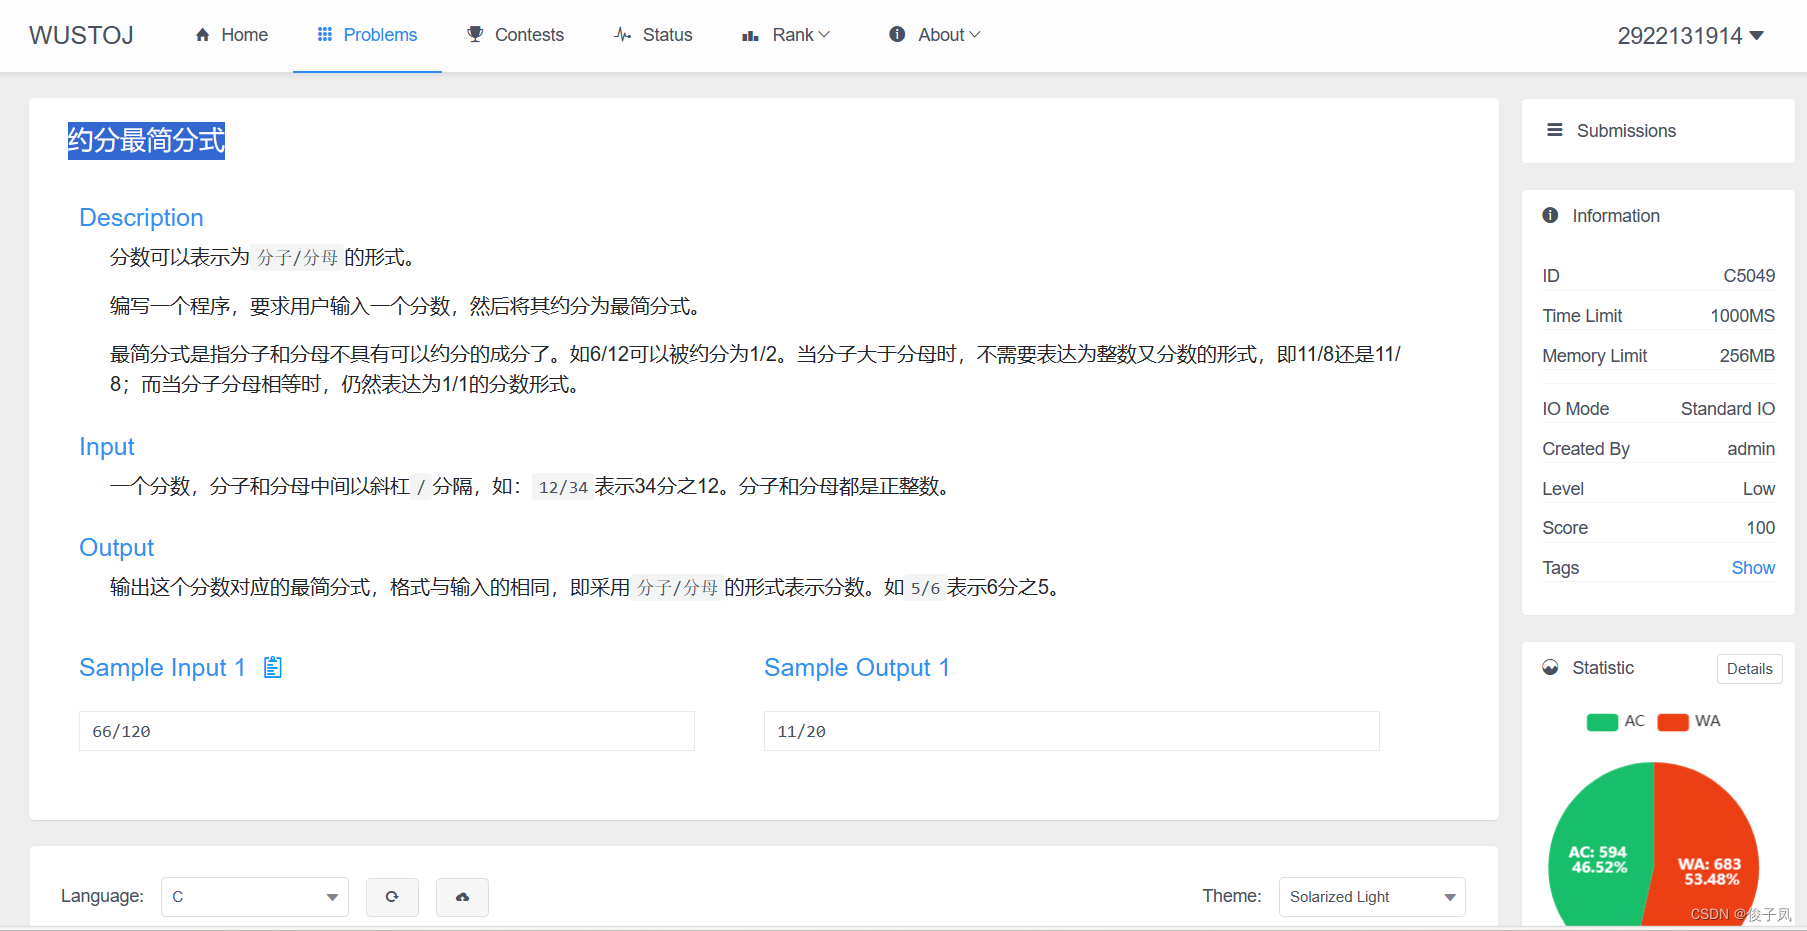Open the Home menu item
The width and height of the screenshot is (1807, 931).
(x=231, y=35)
